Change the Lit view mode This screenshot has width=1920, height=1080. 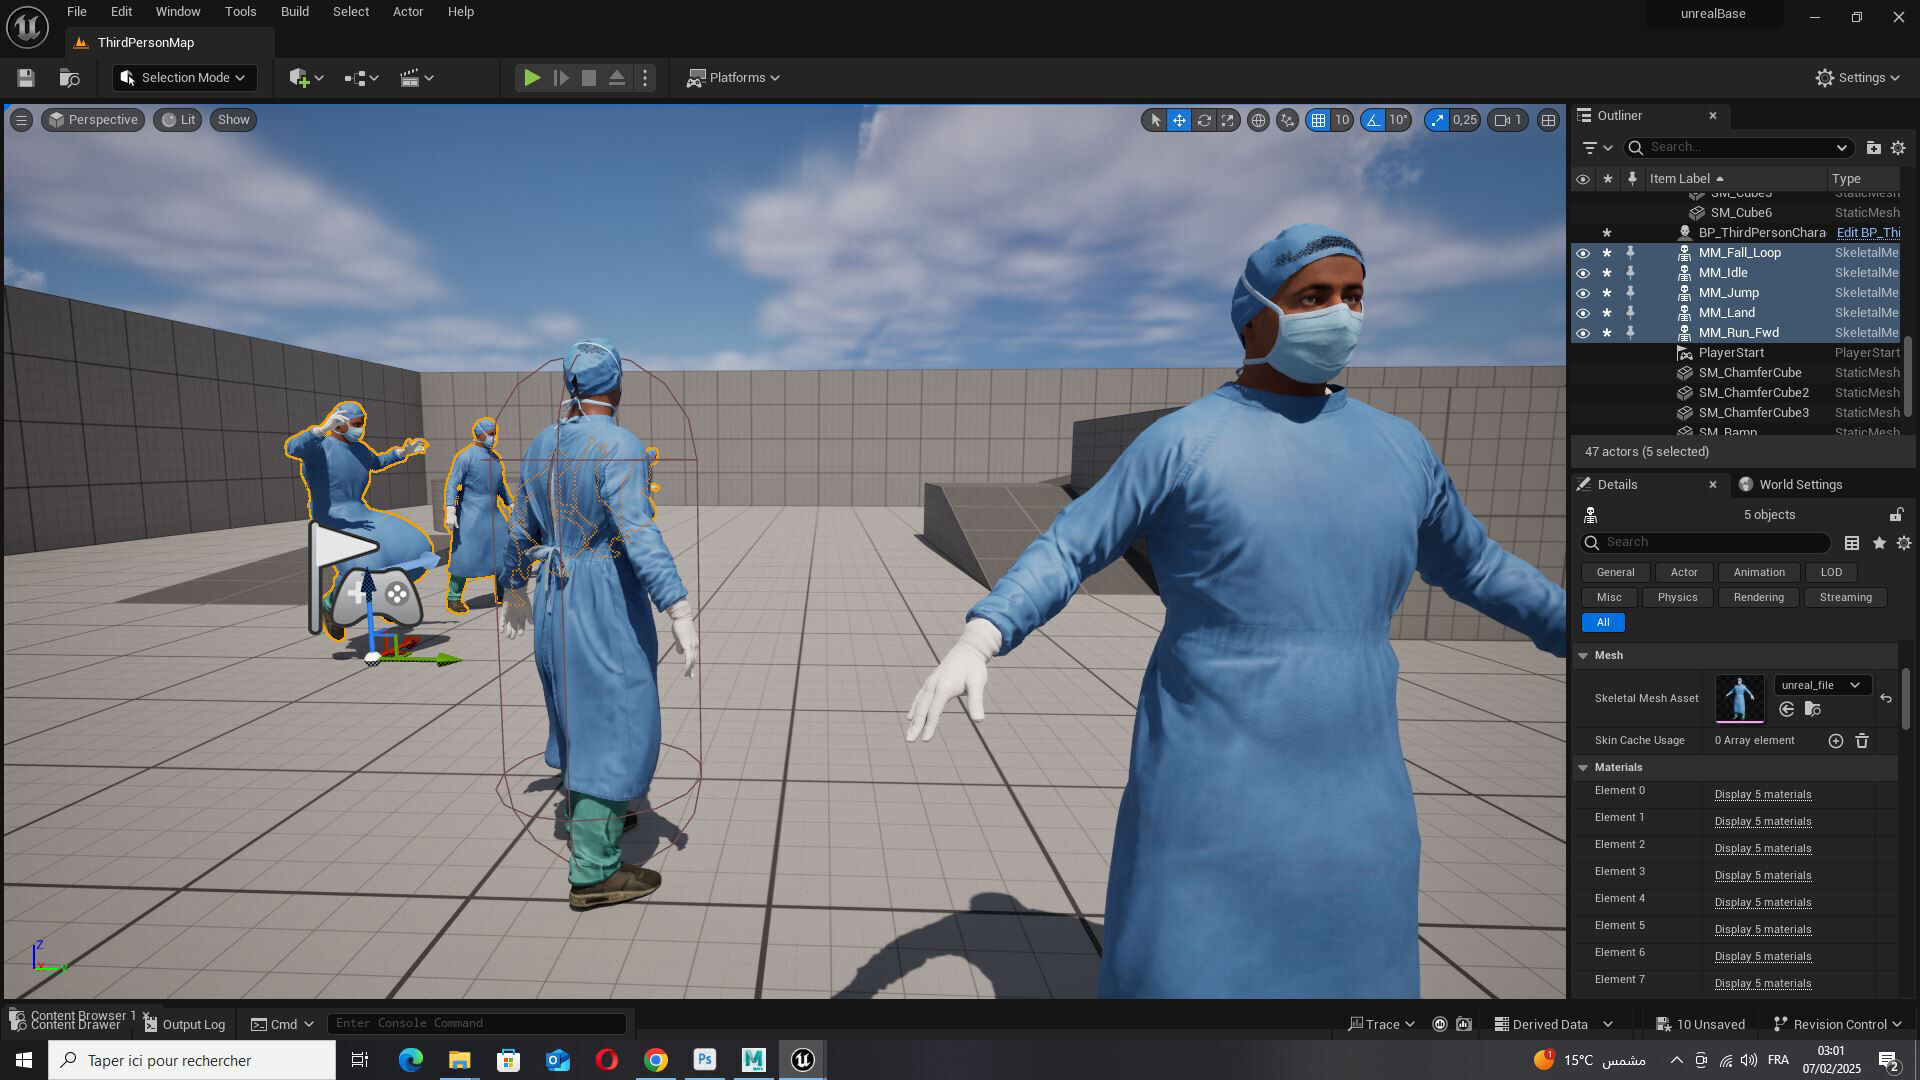point(178,120)
